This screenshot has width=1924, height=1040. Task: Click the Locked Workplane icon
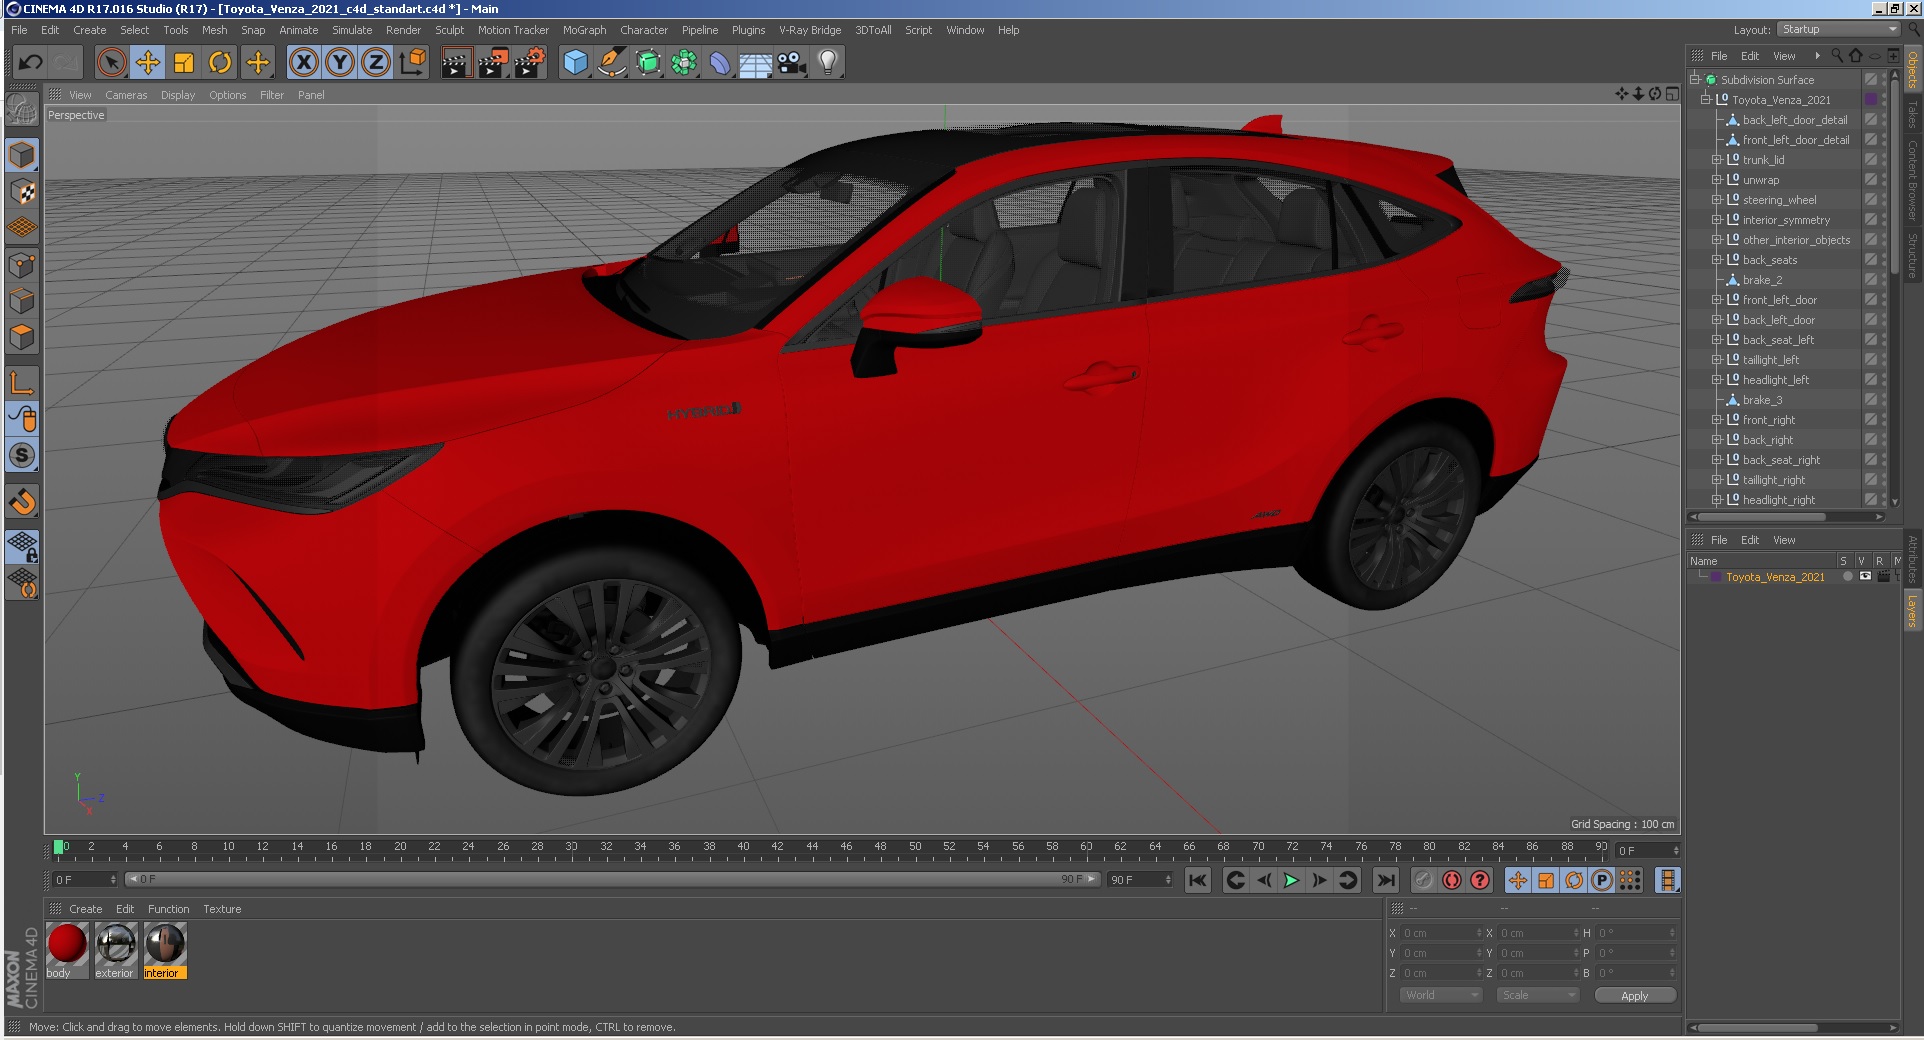click(x=22, y=546)
